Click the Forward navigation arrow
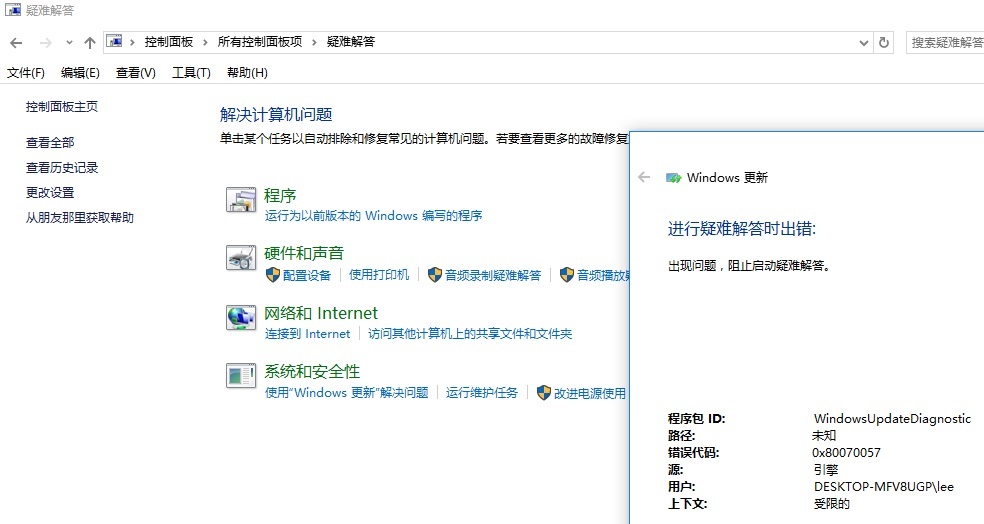The height and width of the screenshot is (524, 984). point(45,43)
